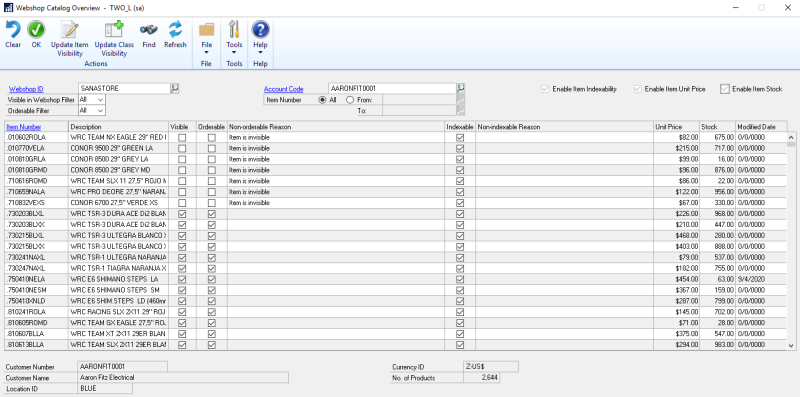Image resolution: width=800 pixels, height=397 pixels.
Task: Click the app icon in title bar
Action: (x=8, y=8)
